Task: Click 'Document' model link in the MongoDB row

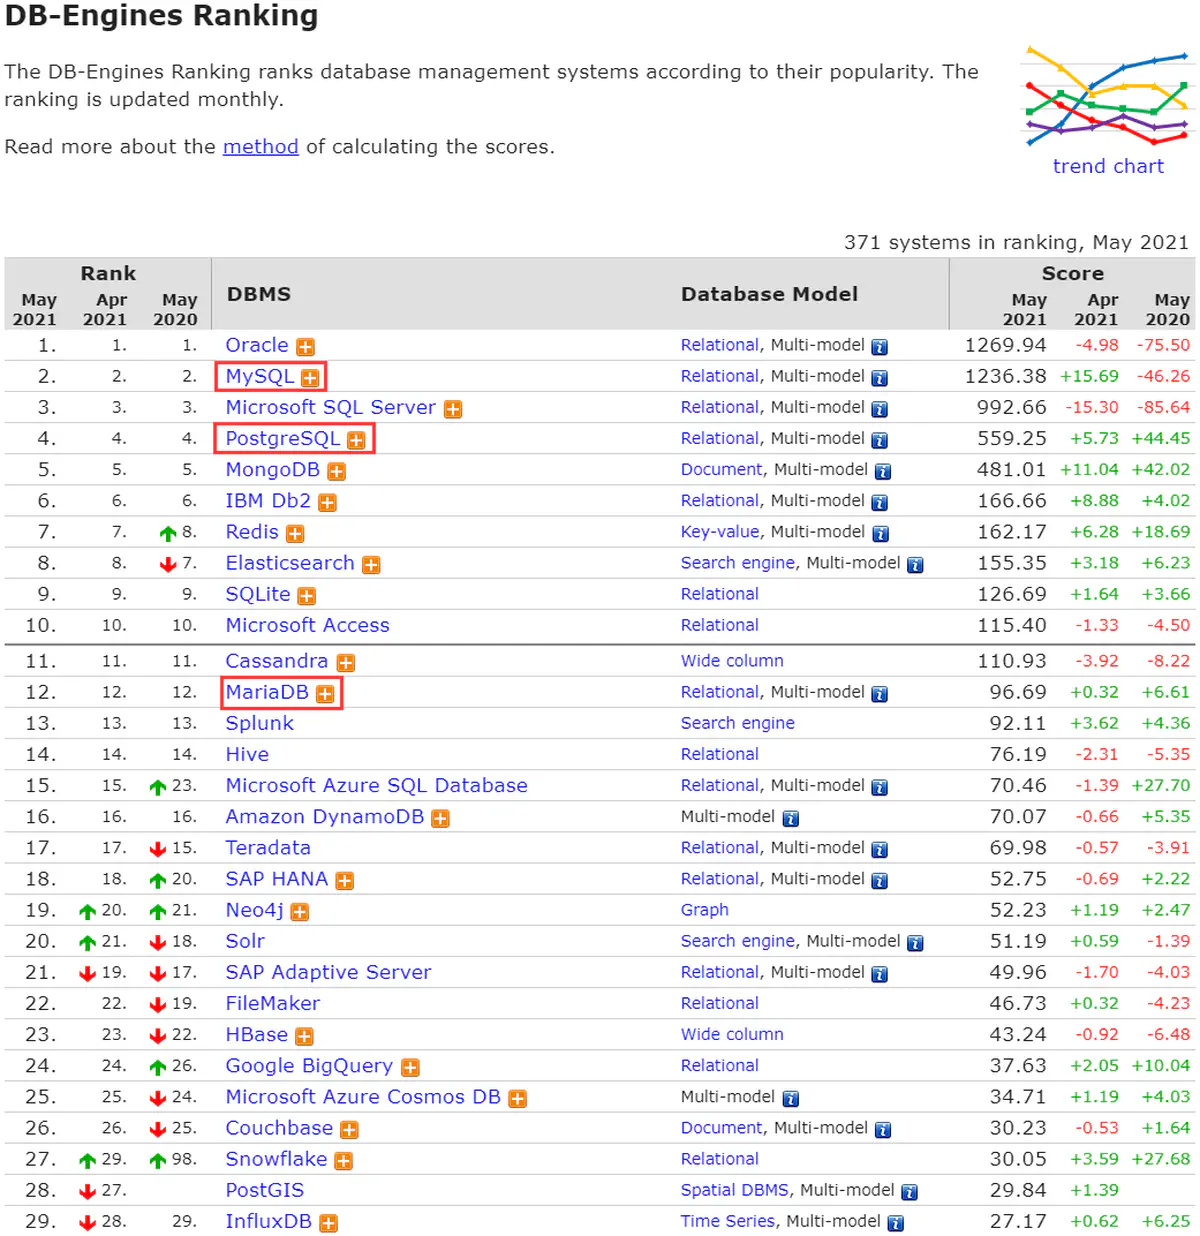Action: 722,469
